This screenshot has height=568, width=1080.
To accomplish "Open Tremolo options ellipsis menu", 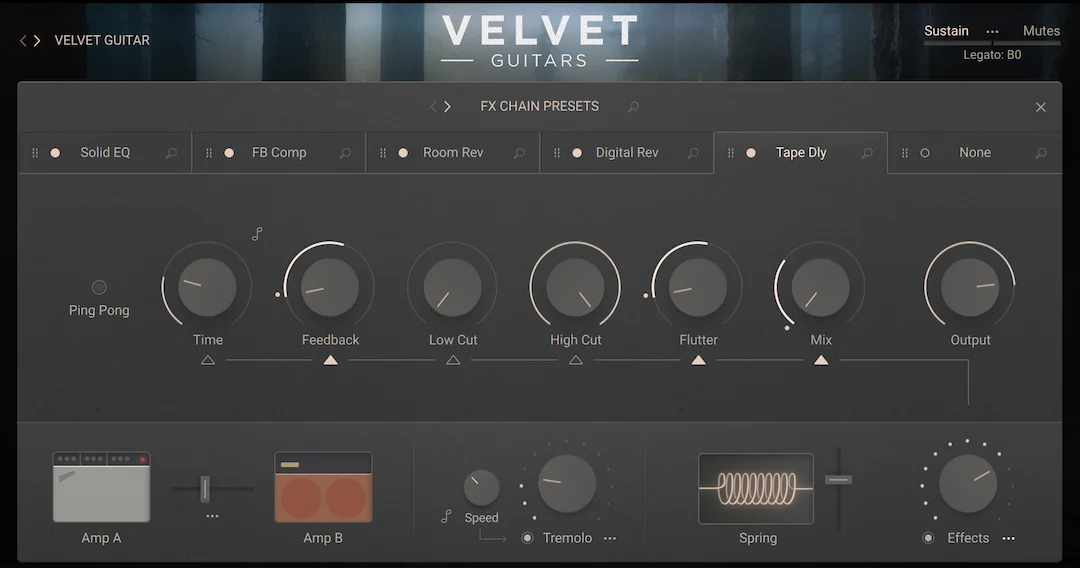I will tap(610, 538).
